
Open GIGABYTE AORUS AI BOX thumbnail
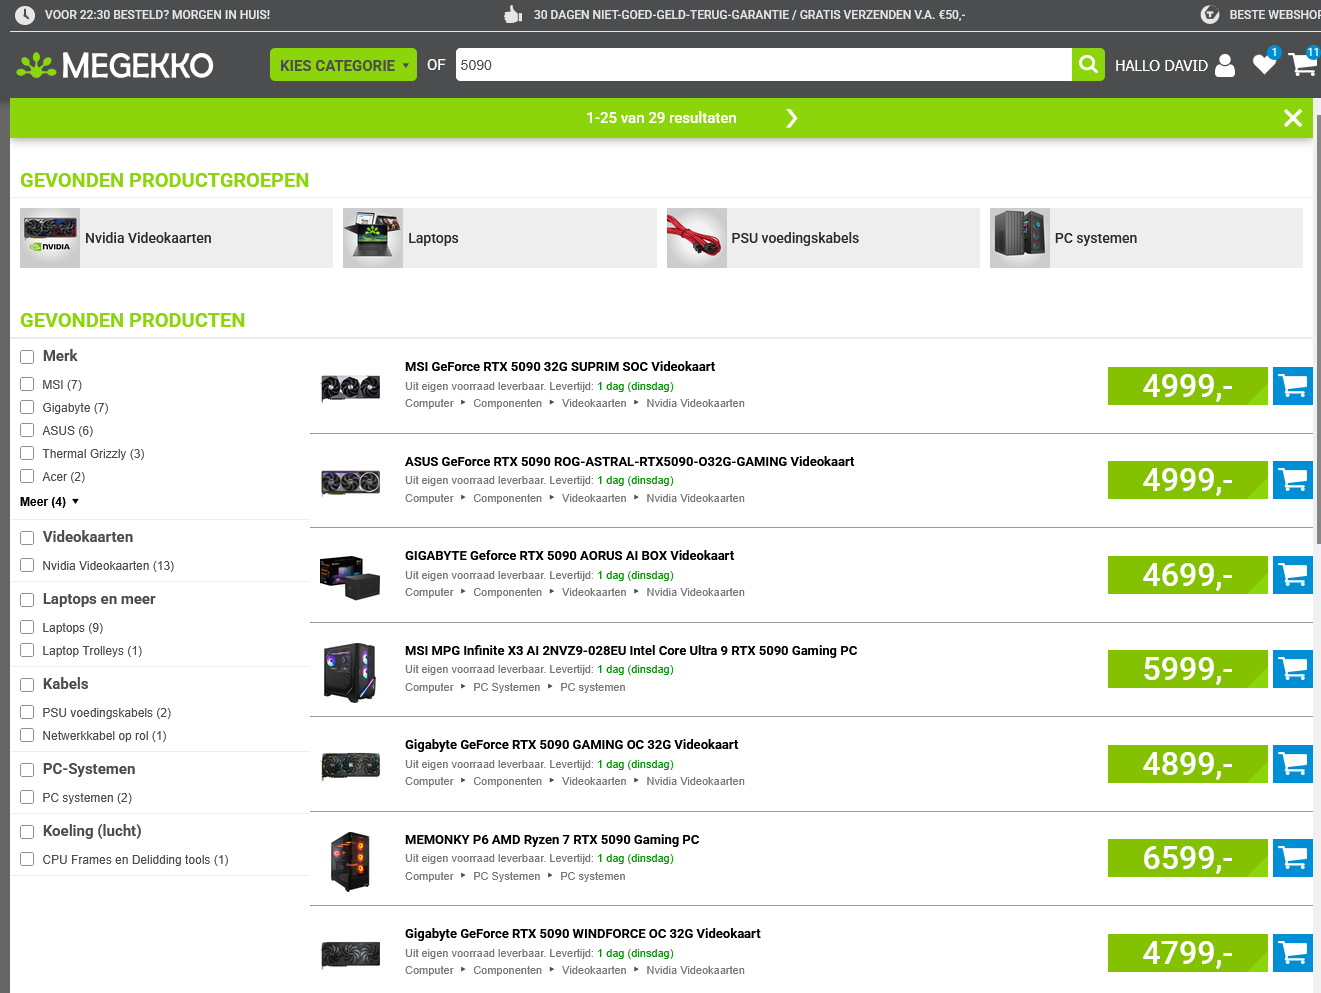point(350,577)
